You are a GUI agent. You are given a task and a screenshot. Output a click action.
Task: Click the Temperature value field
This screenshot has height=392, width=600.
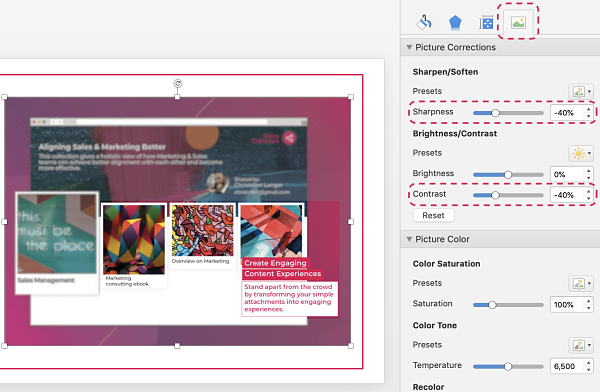[x=567, y=366]
